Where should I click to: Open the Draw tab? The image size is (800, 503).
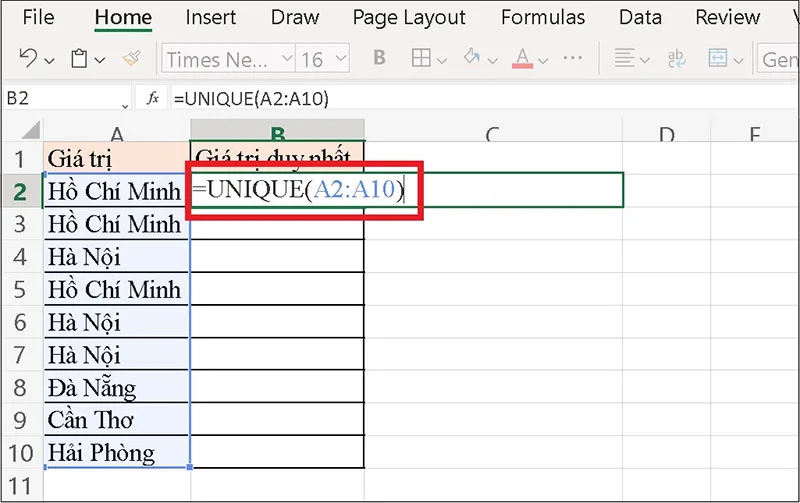[x=295, y=17]
